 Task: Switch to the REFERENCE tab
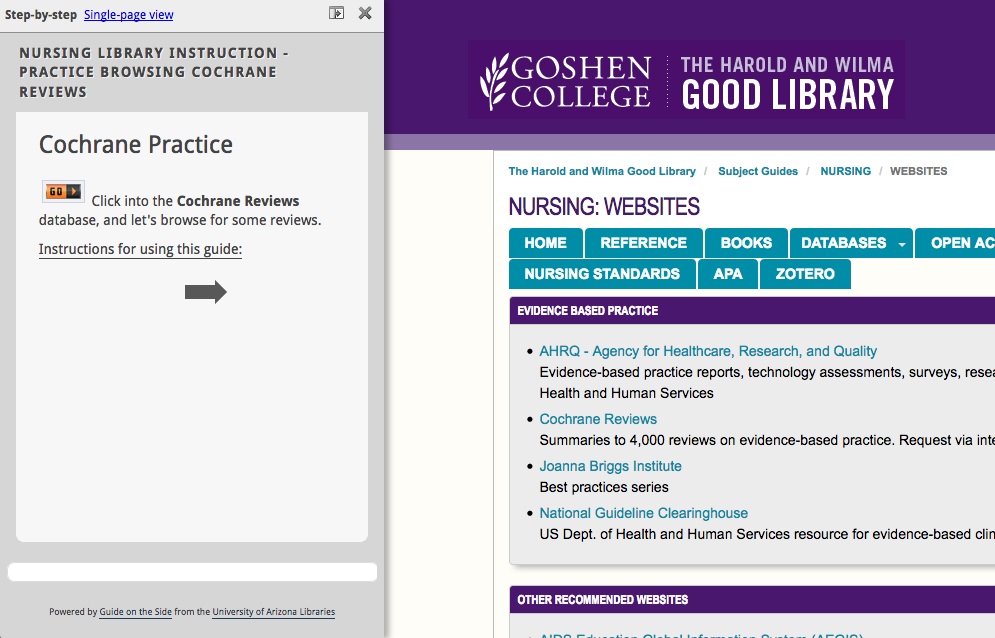[x=643, y=242]
